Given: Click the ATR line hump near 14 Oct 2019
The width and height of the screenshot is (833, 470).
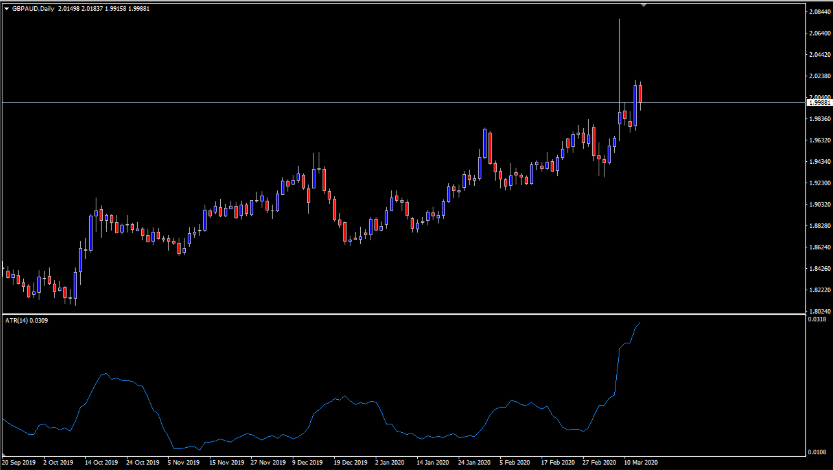Looking at the screenshot, I should coord(104,375).
